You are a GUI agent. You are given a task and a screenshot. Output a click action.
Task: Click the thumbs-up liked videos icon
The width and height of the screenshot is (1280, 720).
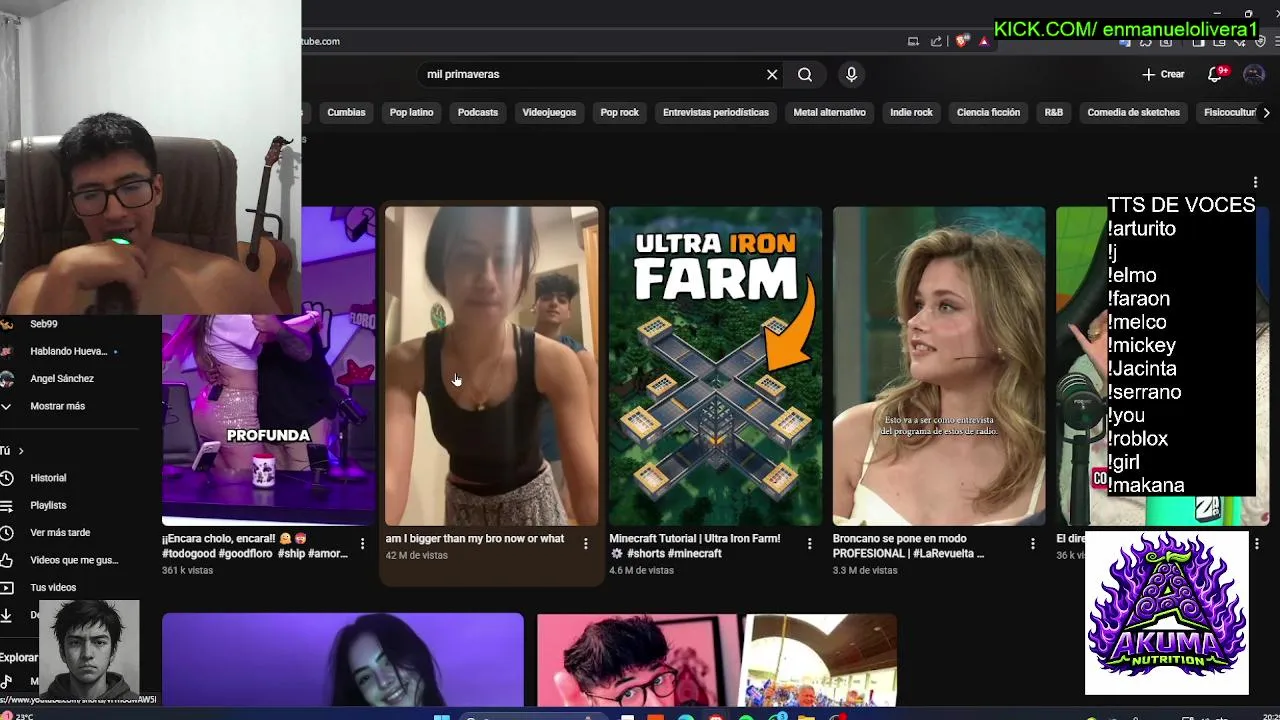6,560
